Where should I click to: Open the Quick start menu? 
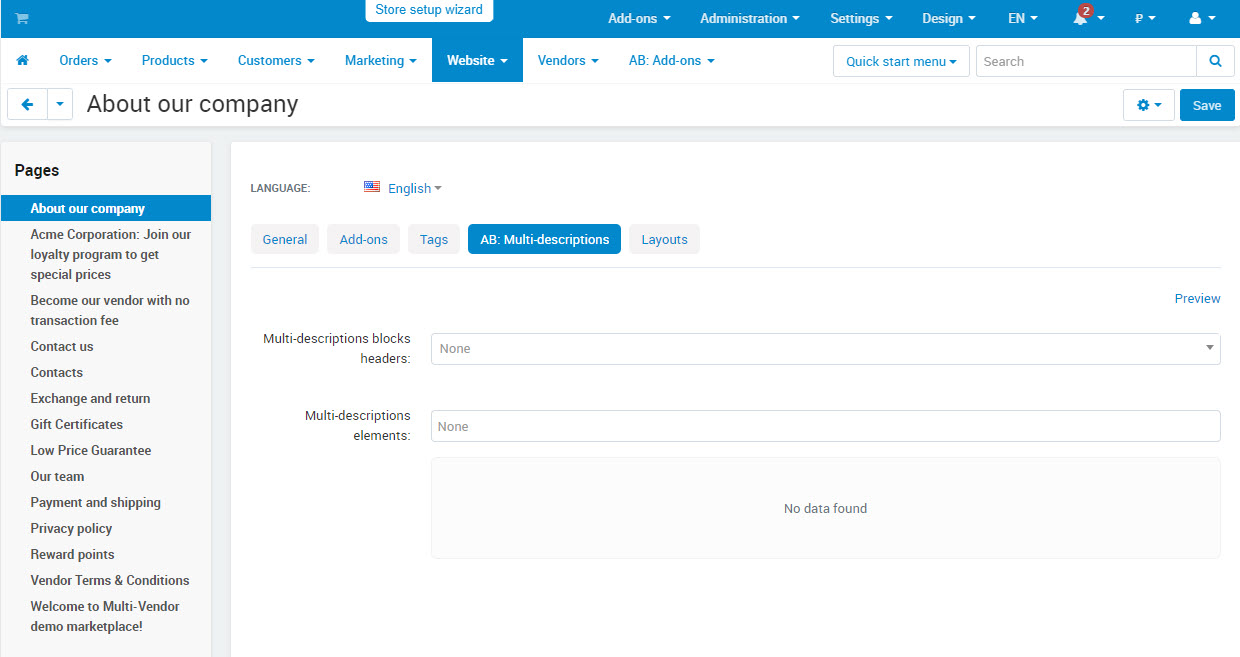point(900,60)
